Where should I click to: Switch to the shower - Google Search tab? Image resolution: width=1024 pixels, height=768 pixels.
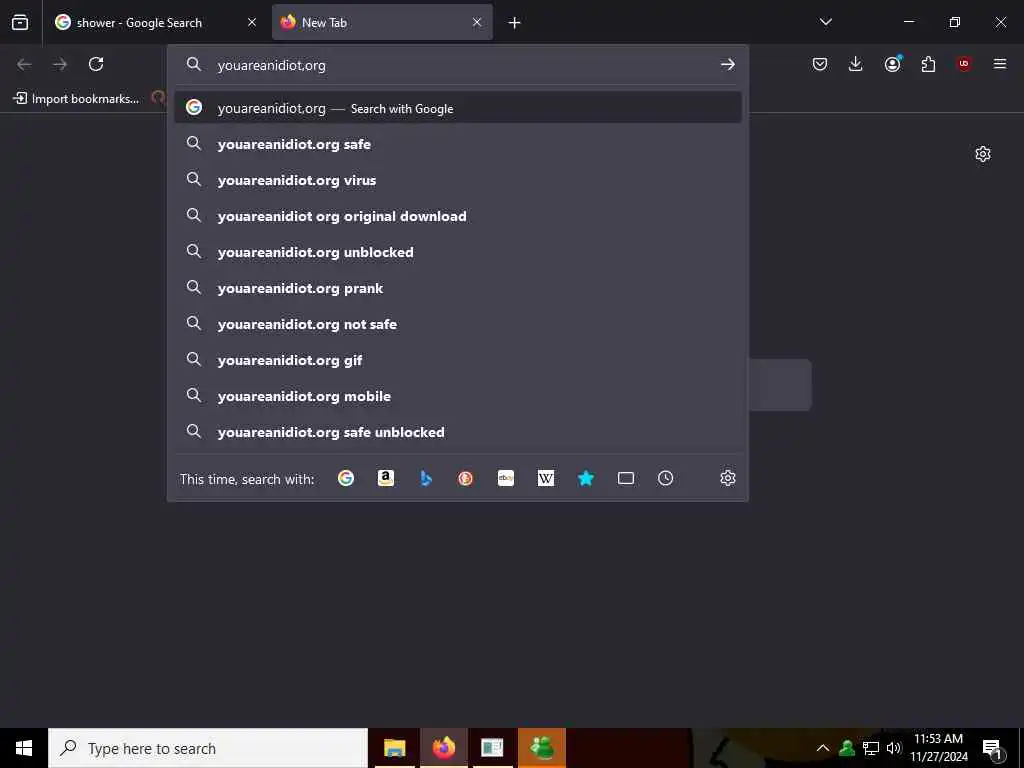tap(155, 22)
